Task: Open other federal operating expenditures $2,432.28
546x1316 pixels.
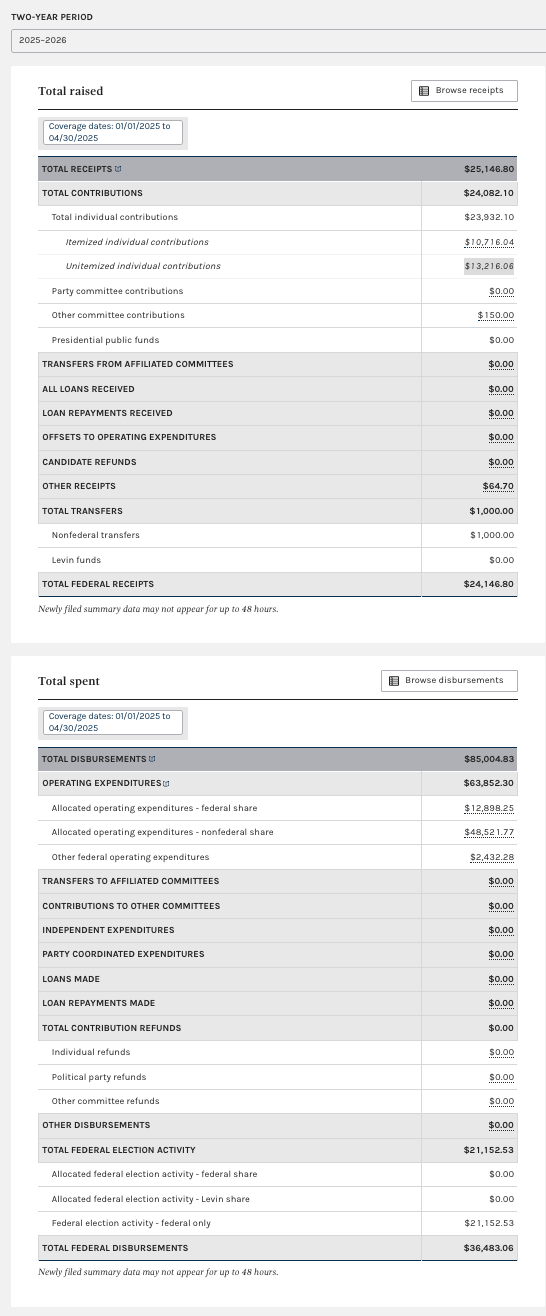Action: pyautogui.click(x=492, y=857)
